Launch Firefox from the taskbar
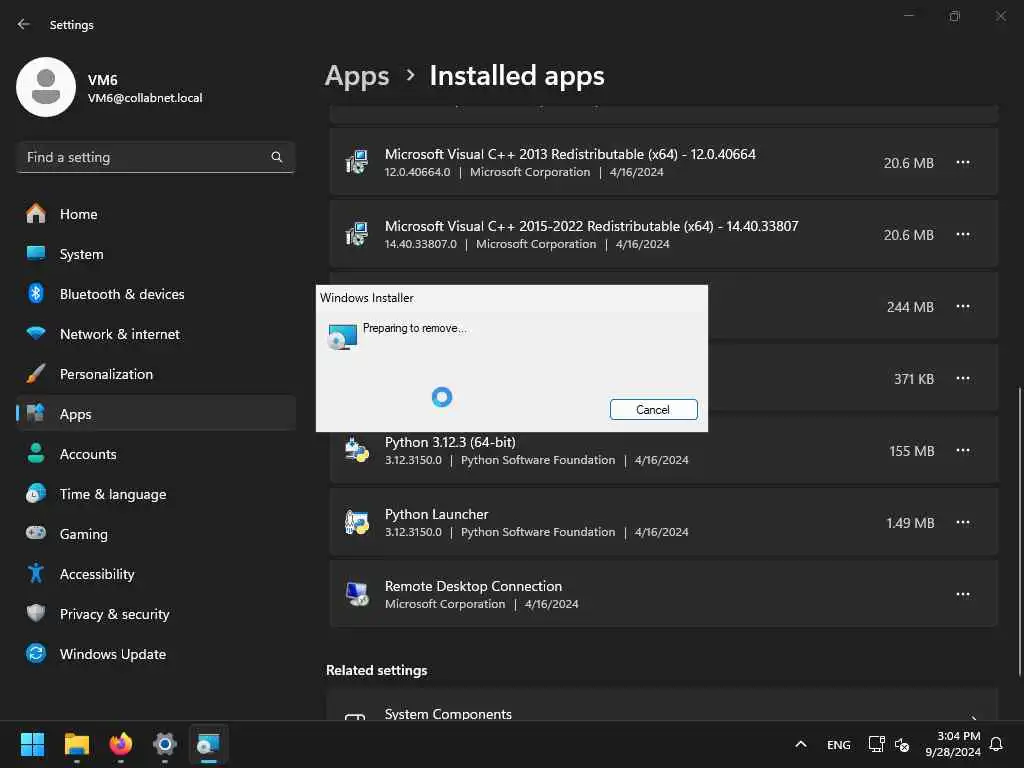Screen dimensions: 1024x768 coord(121,744)
